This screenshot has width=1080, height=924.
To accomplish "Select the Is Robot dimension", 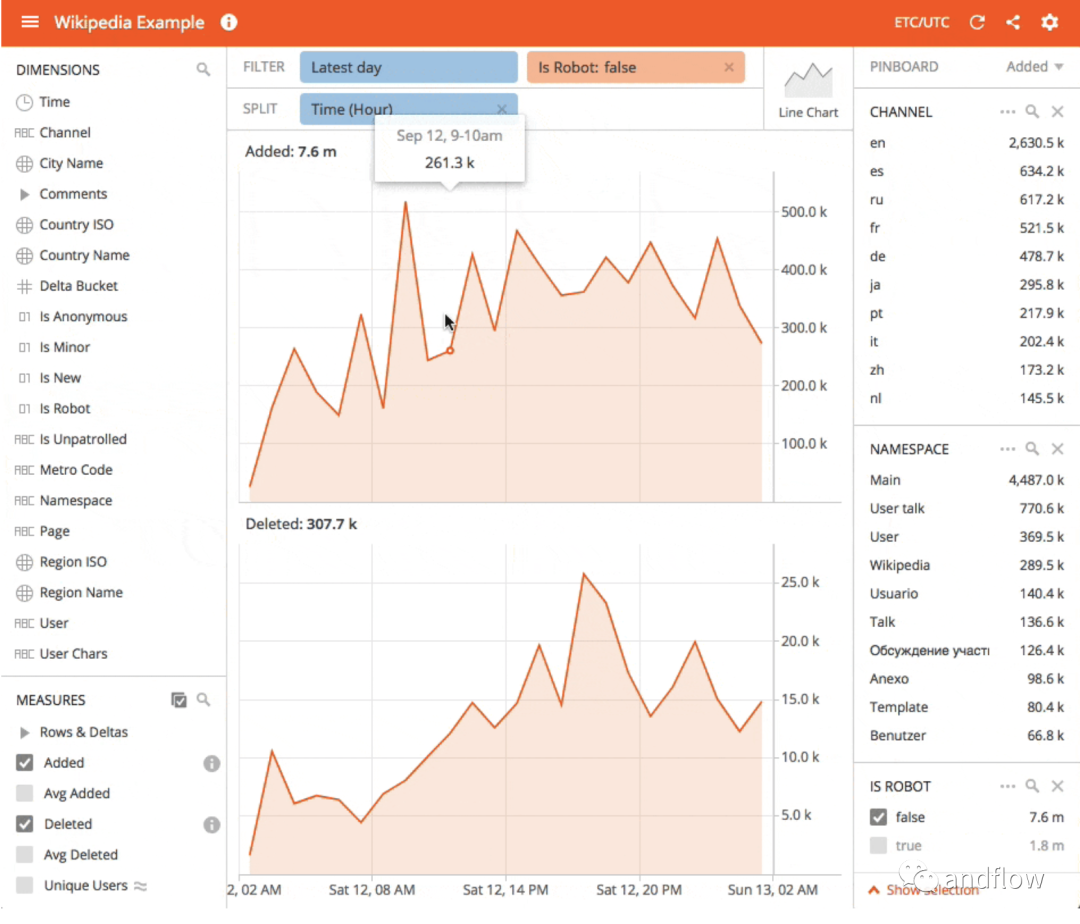I will [x=65, y=409].
